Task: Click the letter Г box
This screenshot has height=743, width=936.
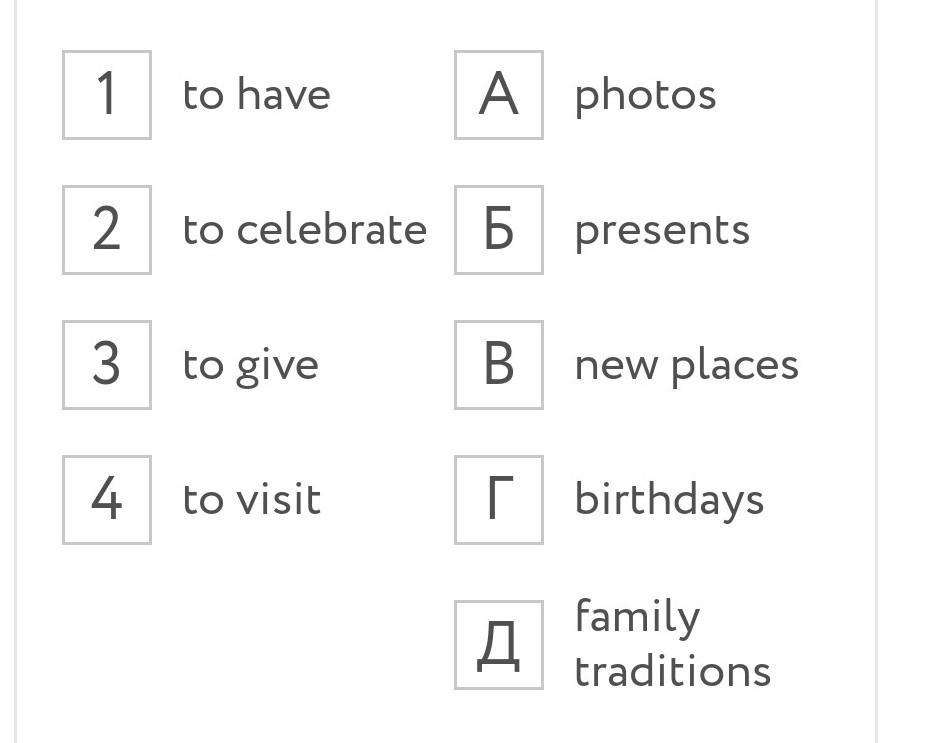Action: tap(498, 500)
